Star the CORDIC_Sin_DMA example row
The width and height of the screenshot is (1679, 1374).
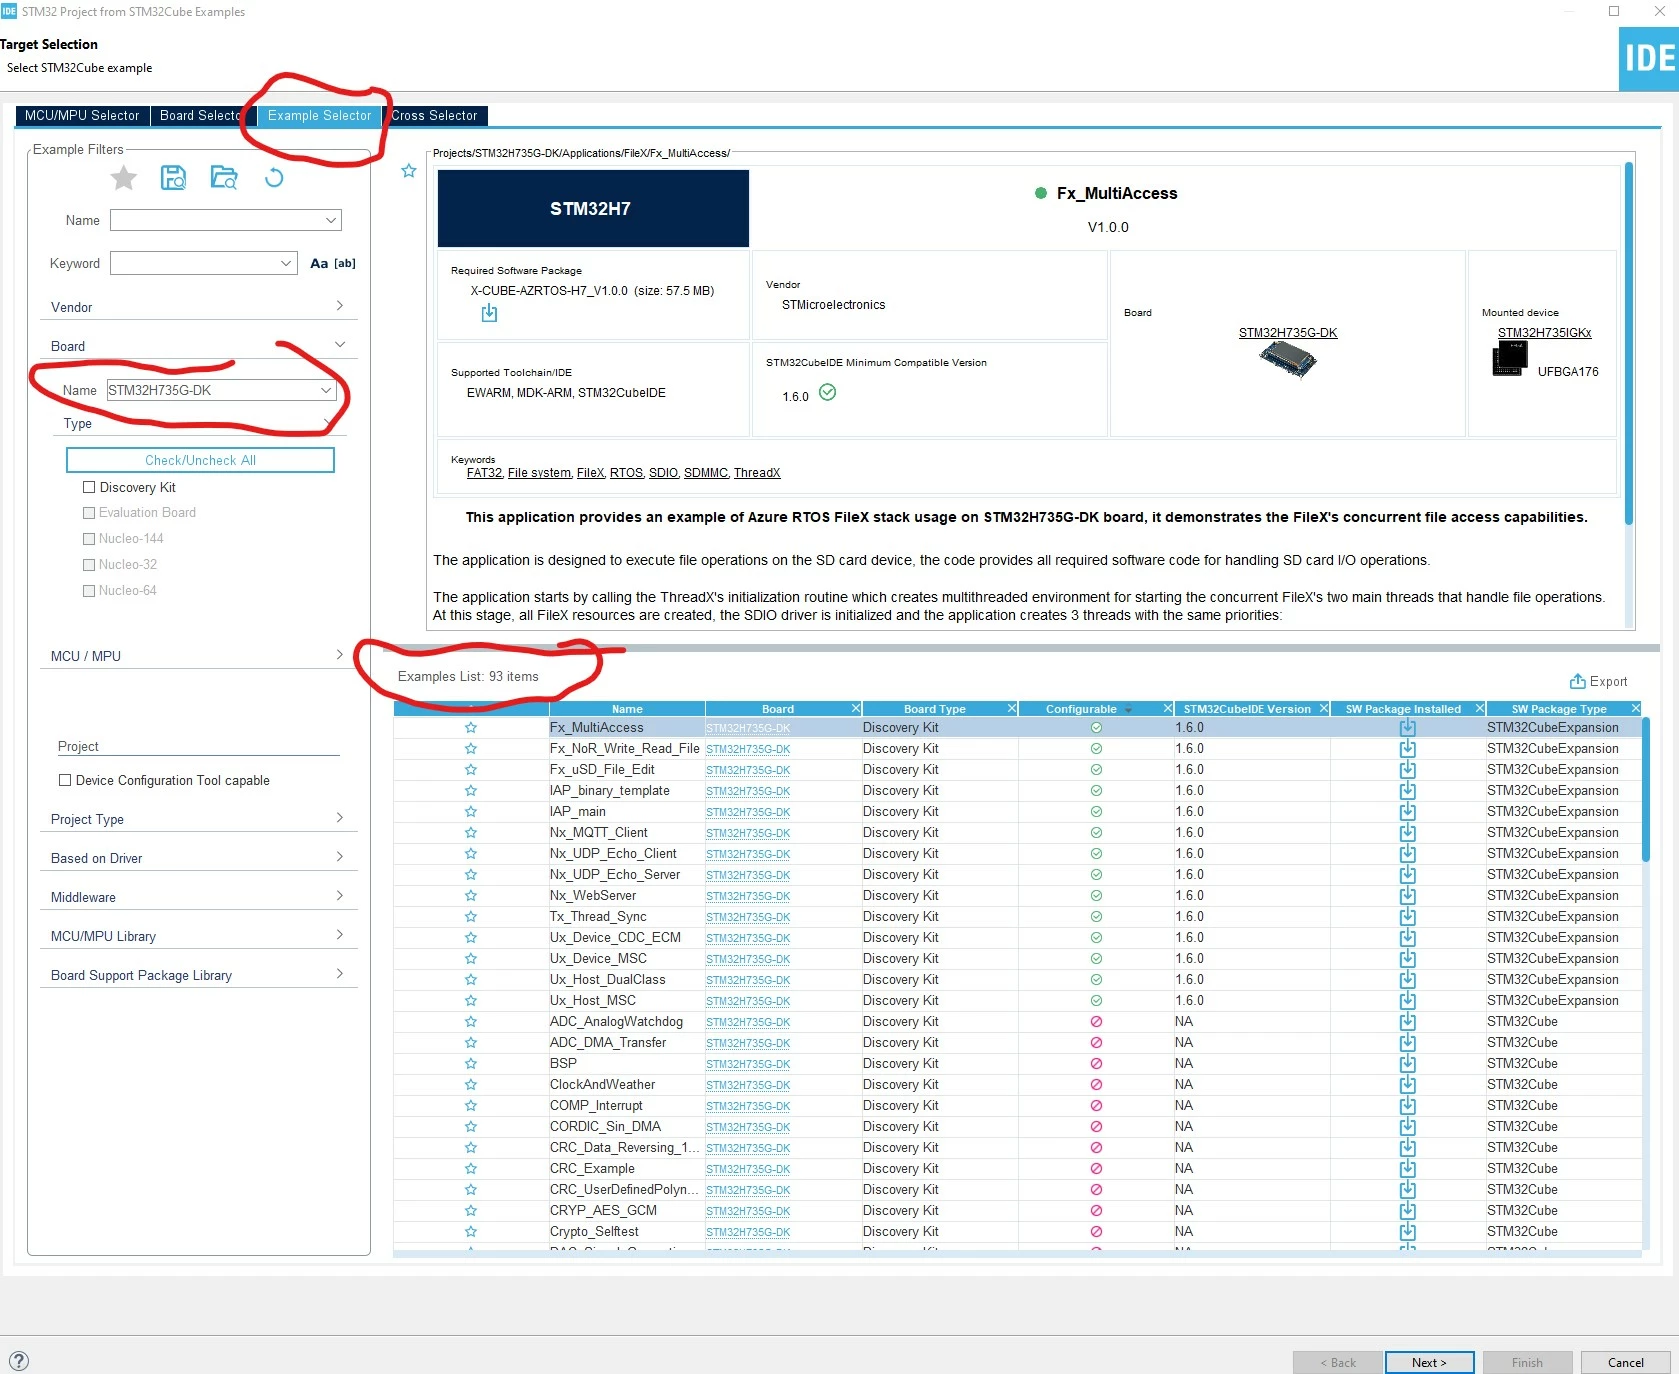click(x=471, y=1127)
